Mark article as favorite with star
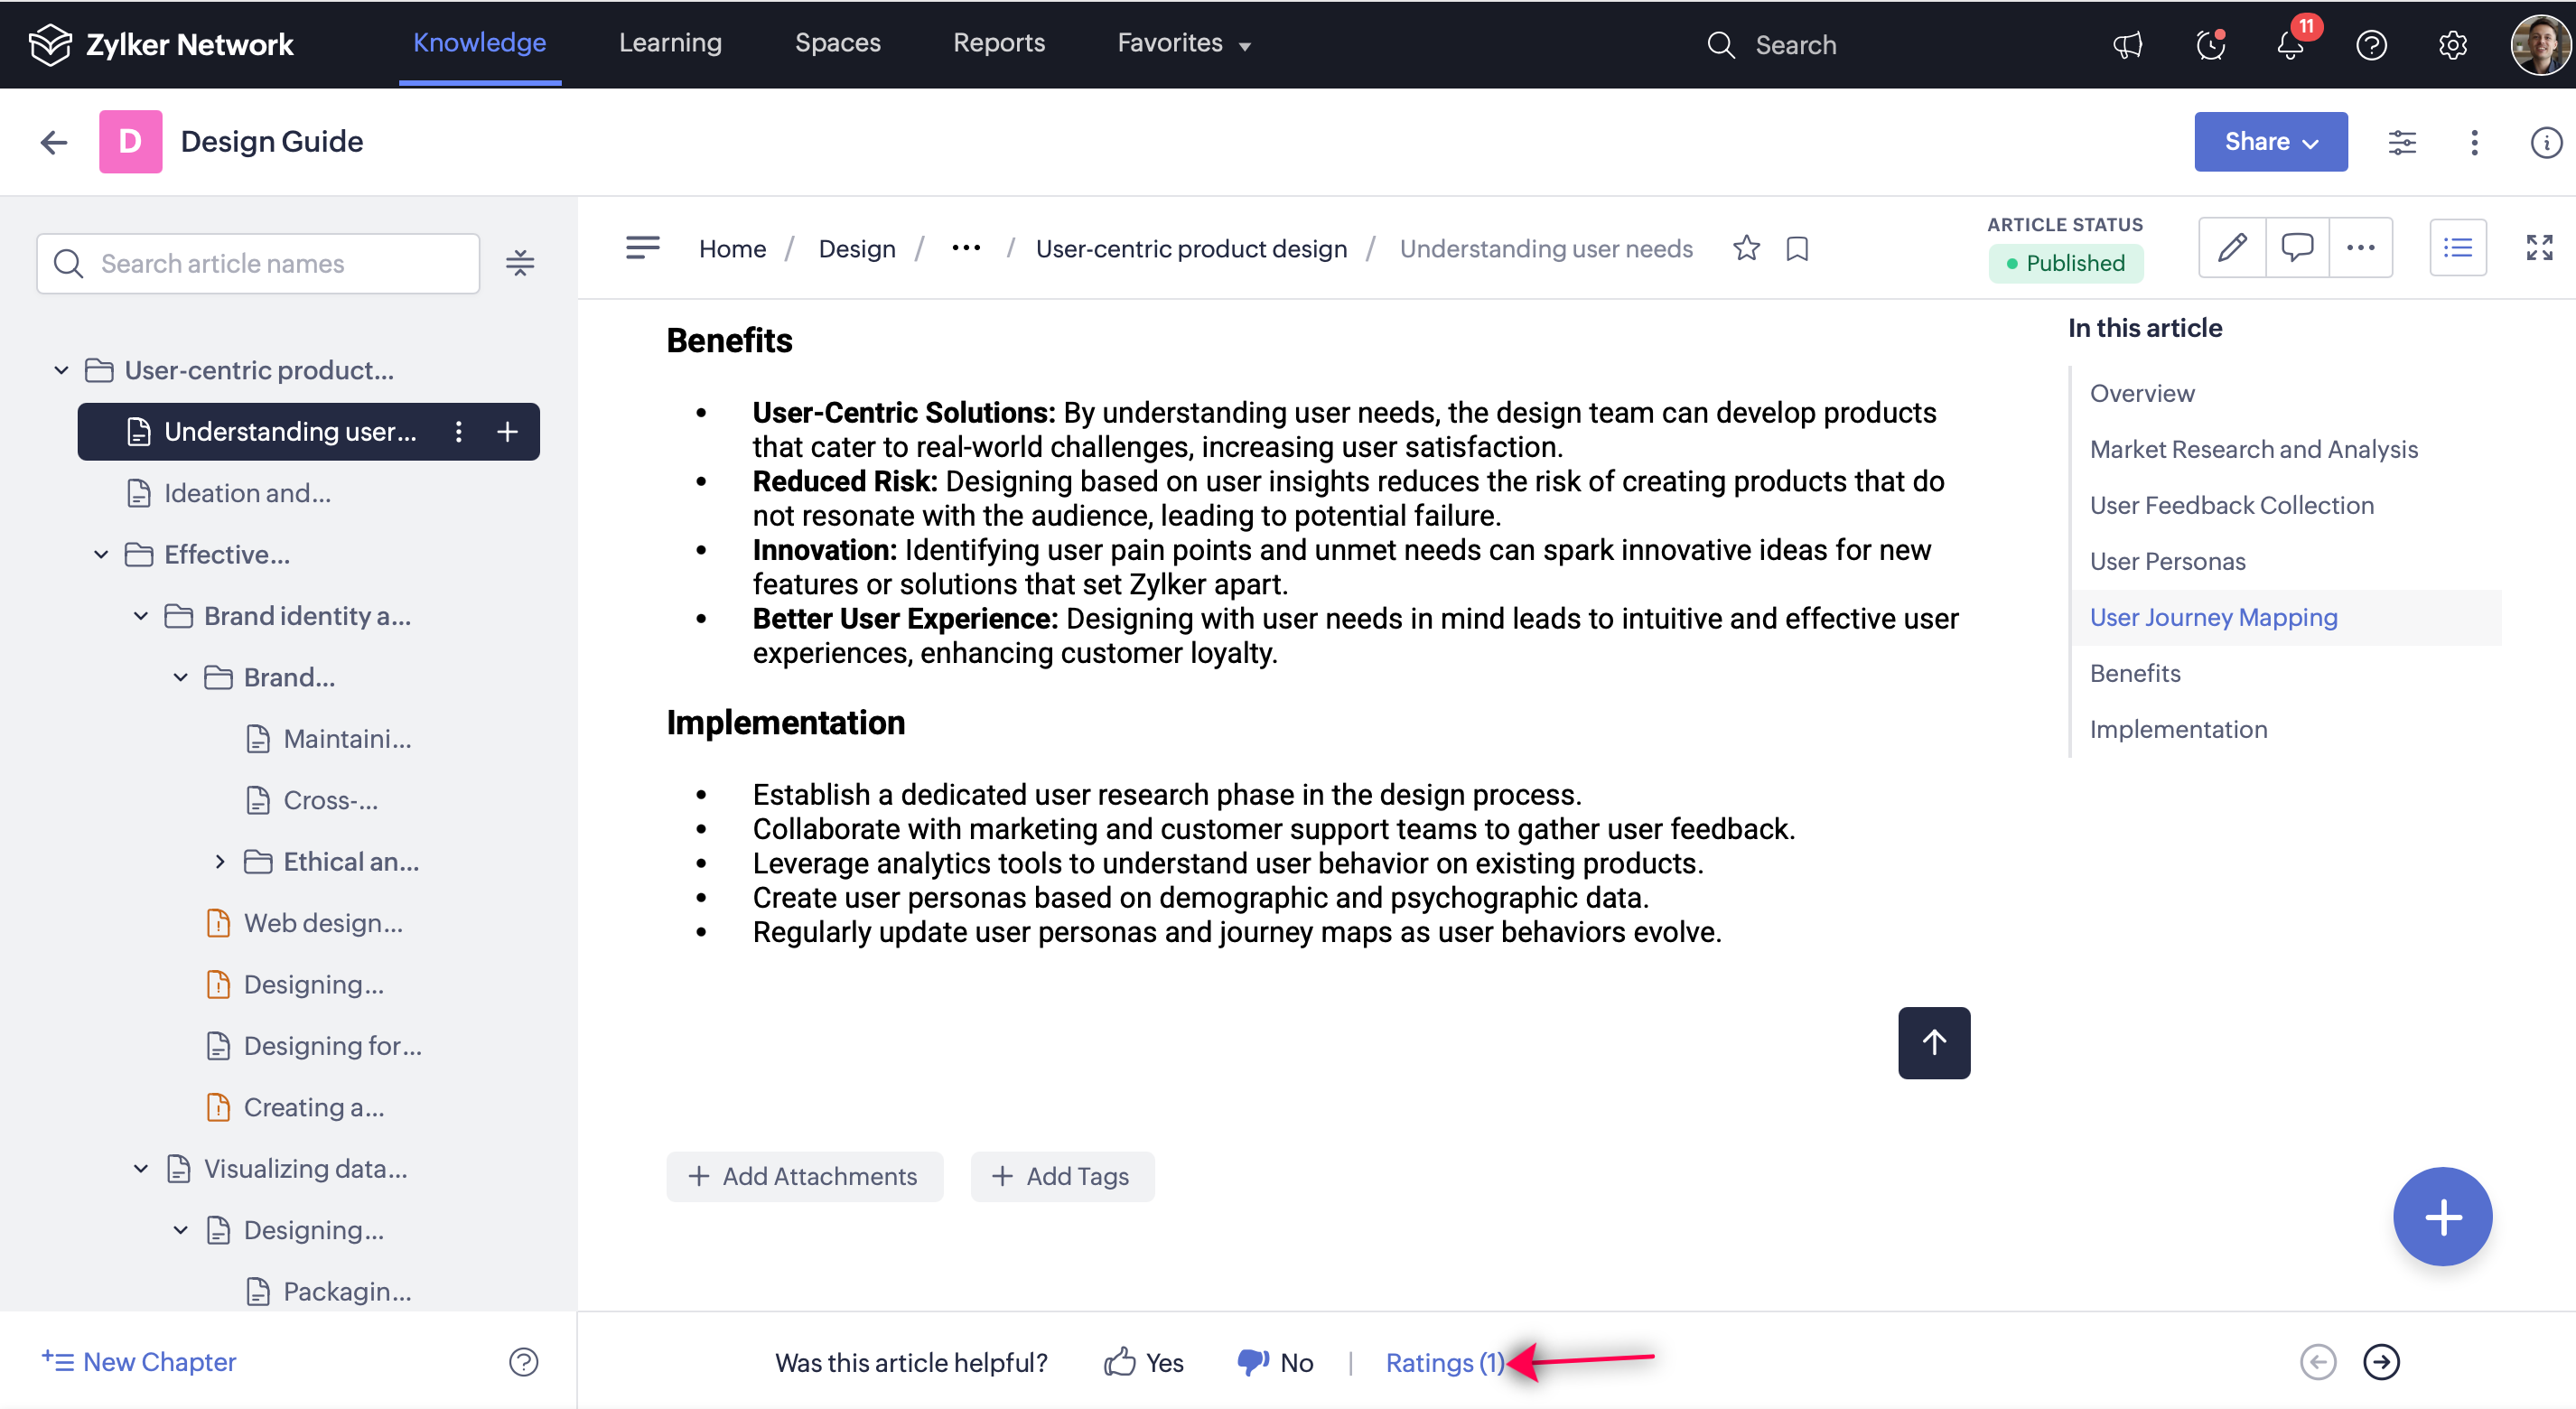This screenshot has height=1409, width=2576. 1746,248
